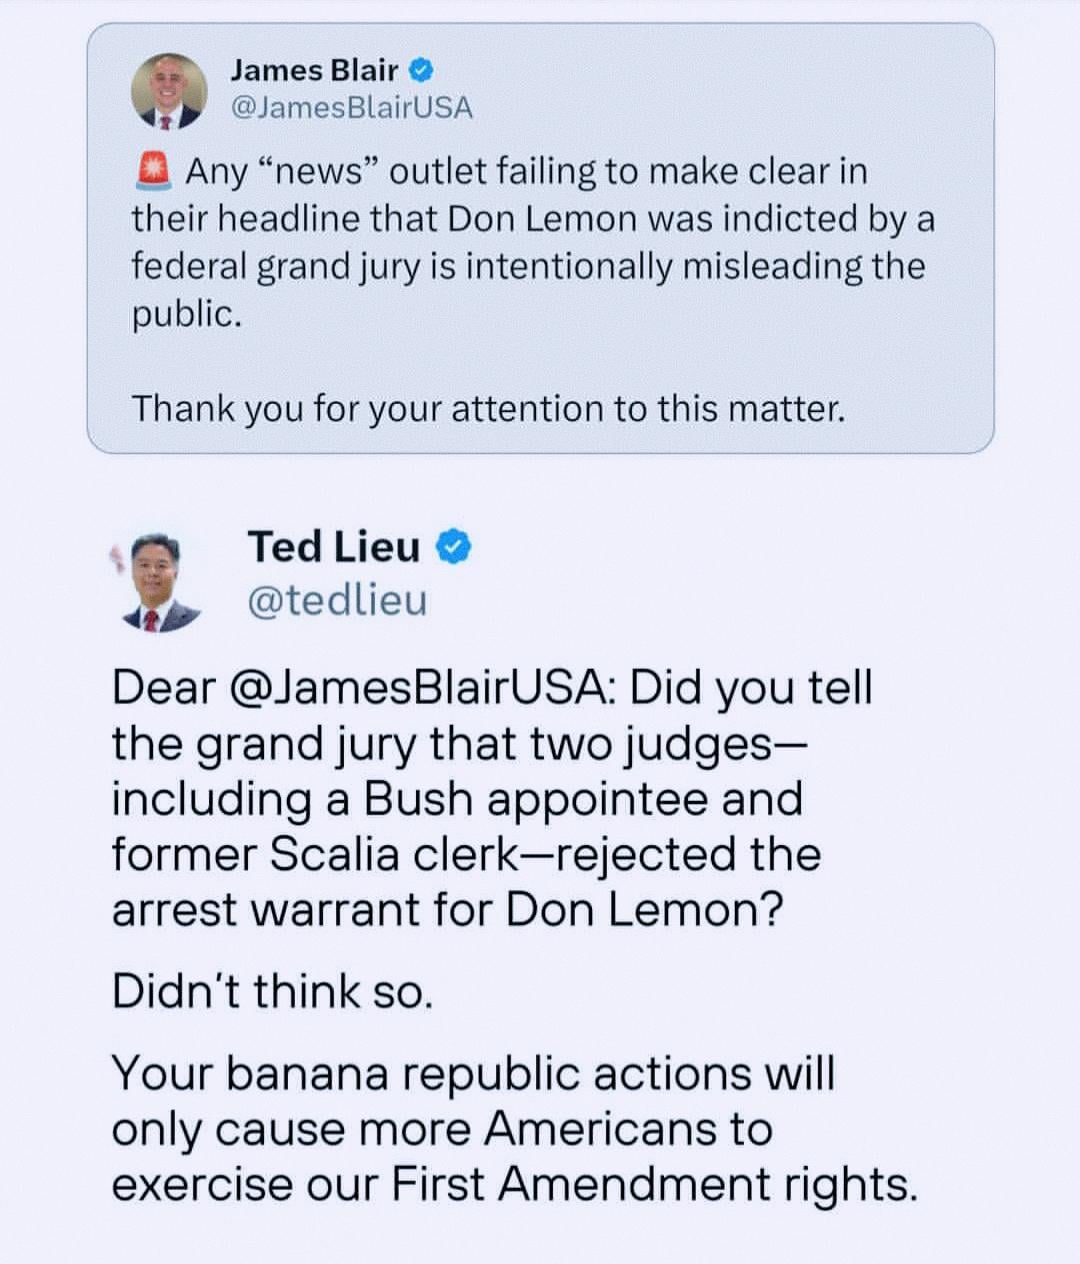Open Ted Lieu's display name link
Screen dimensions: 1080x1264
[x=333, y=547]
